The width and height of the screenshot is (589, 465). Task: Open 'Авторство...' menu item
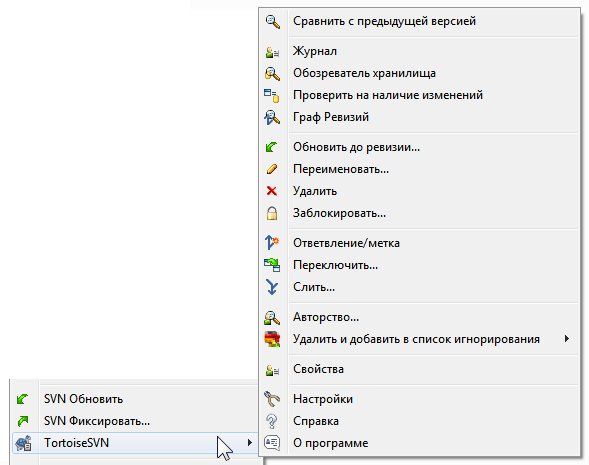[x=419, y=317]
